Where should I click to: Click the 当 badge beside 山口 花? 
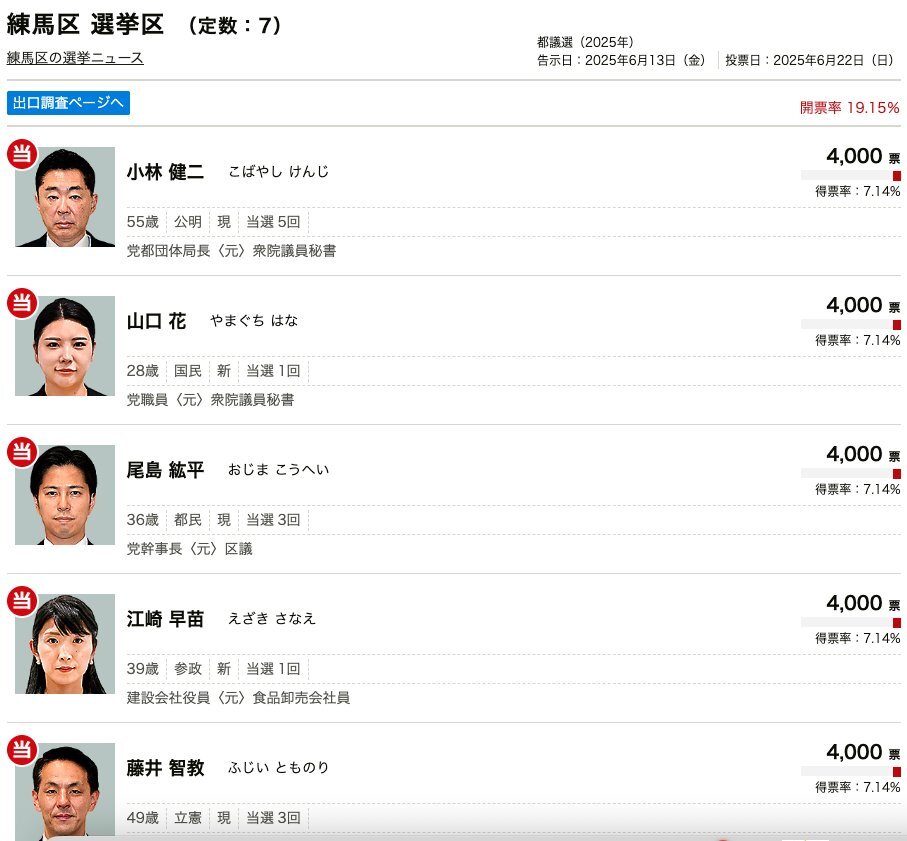tap(21, 303)
